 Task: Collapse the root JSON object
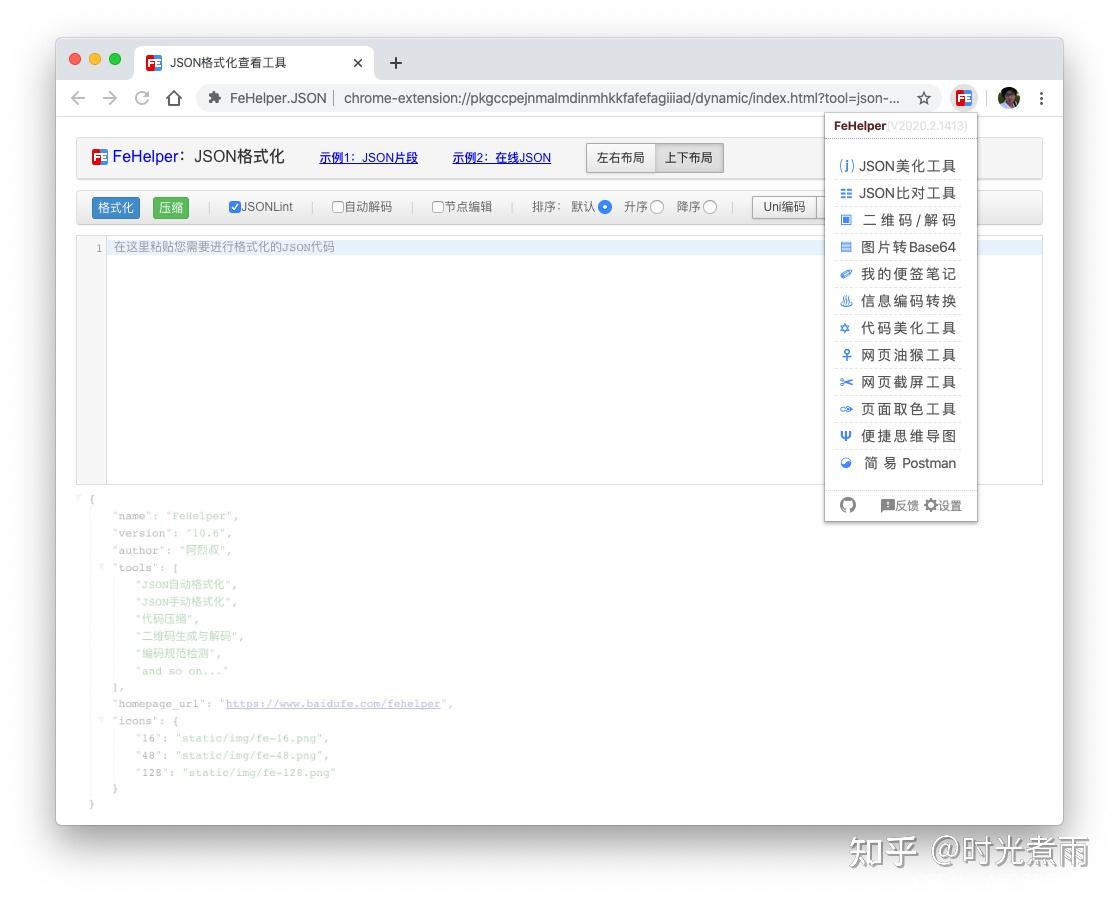point(78,498)
